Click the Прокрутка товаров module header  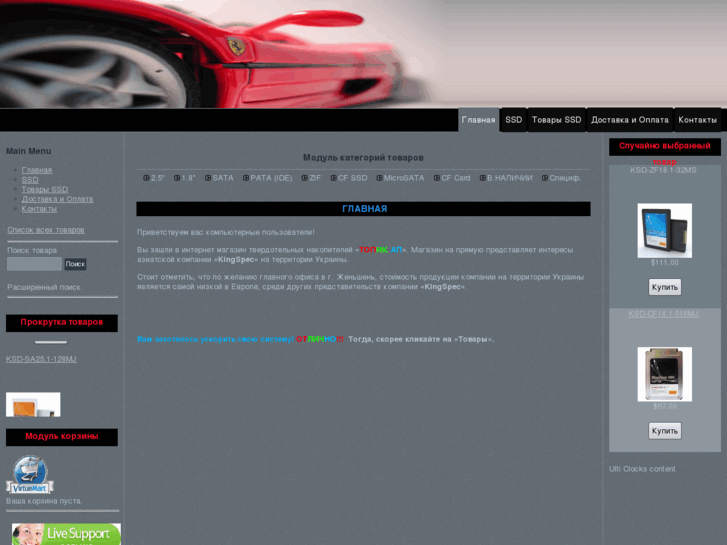[x=62, y=323]
